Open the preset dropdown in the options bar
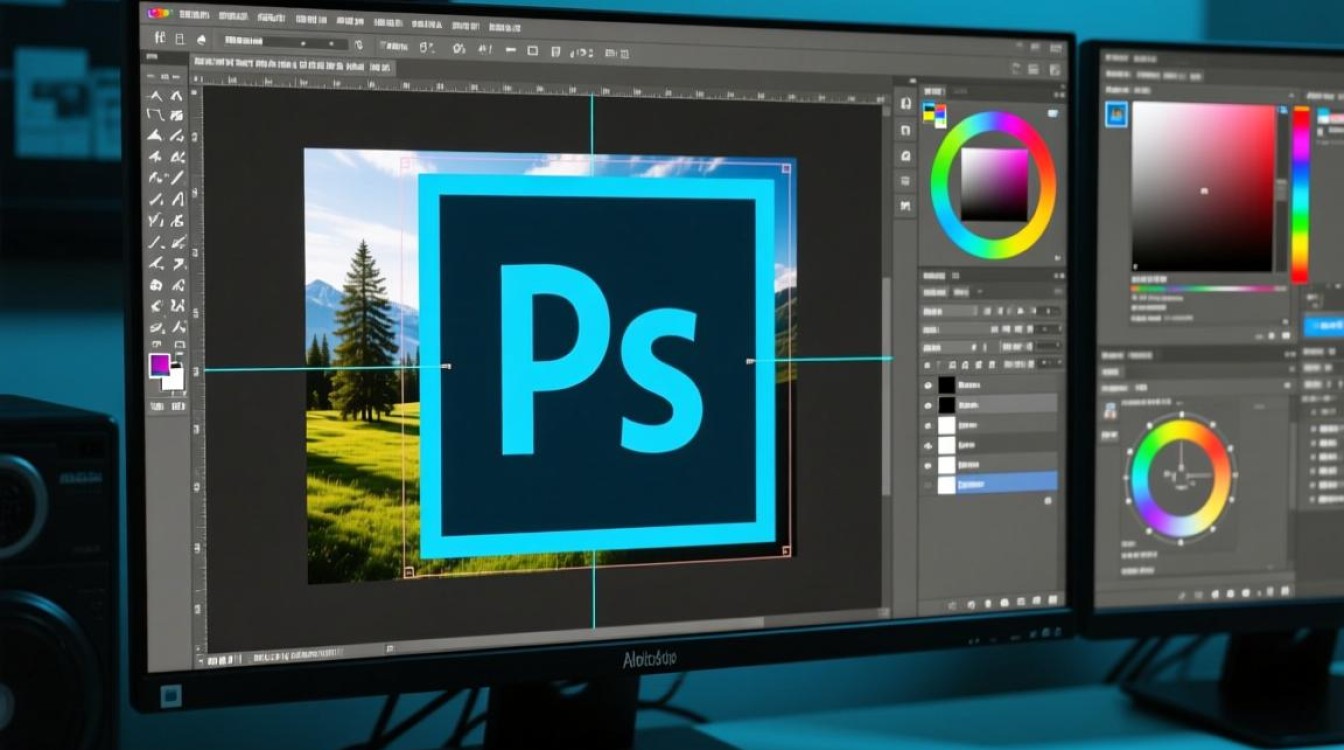 tap(284, 42)
